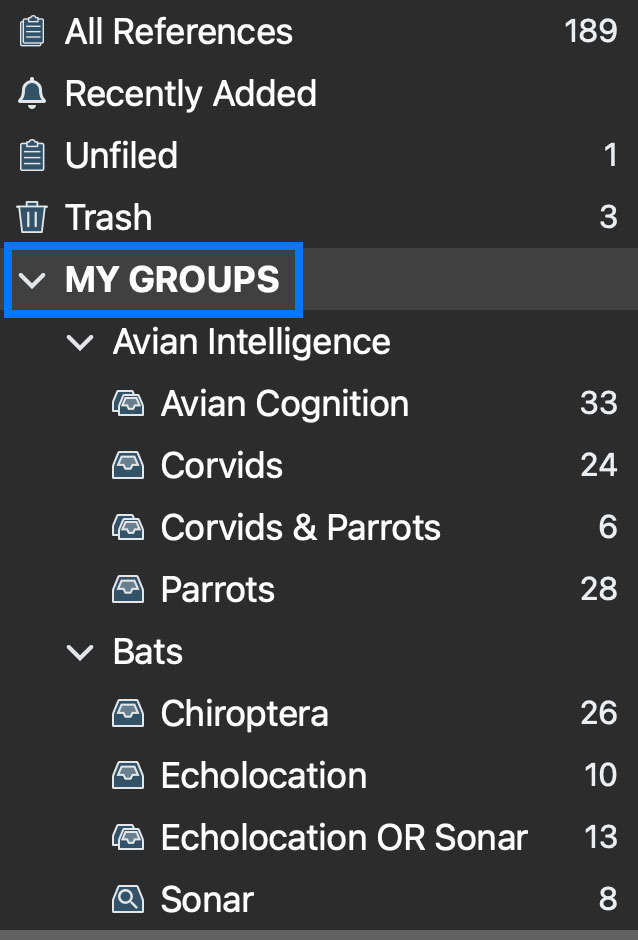Collapse the Avian Intelligence group set
This screenshot has width=638, height=940.
79,342
